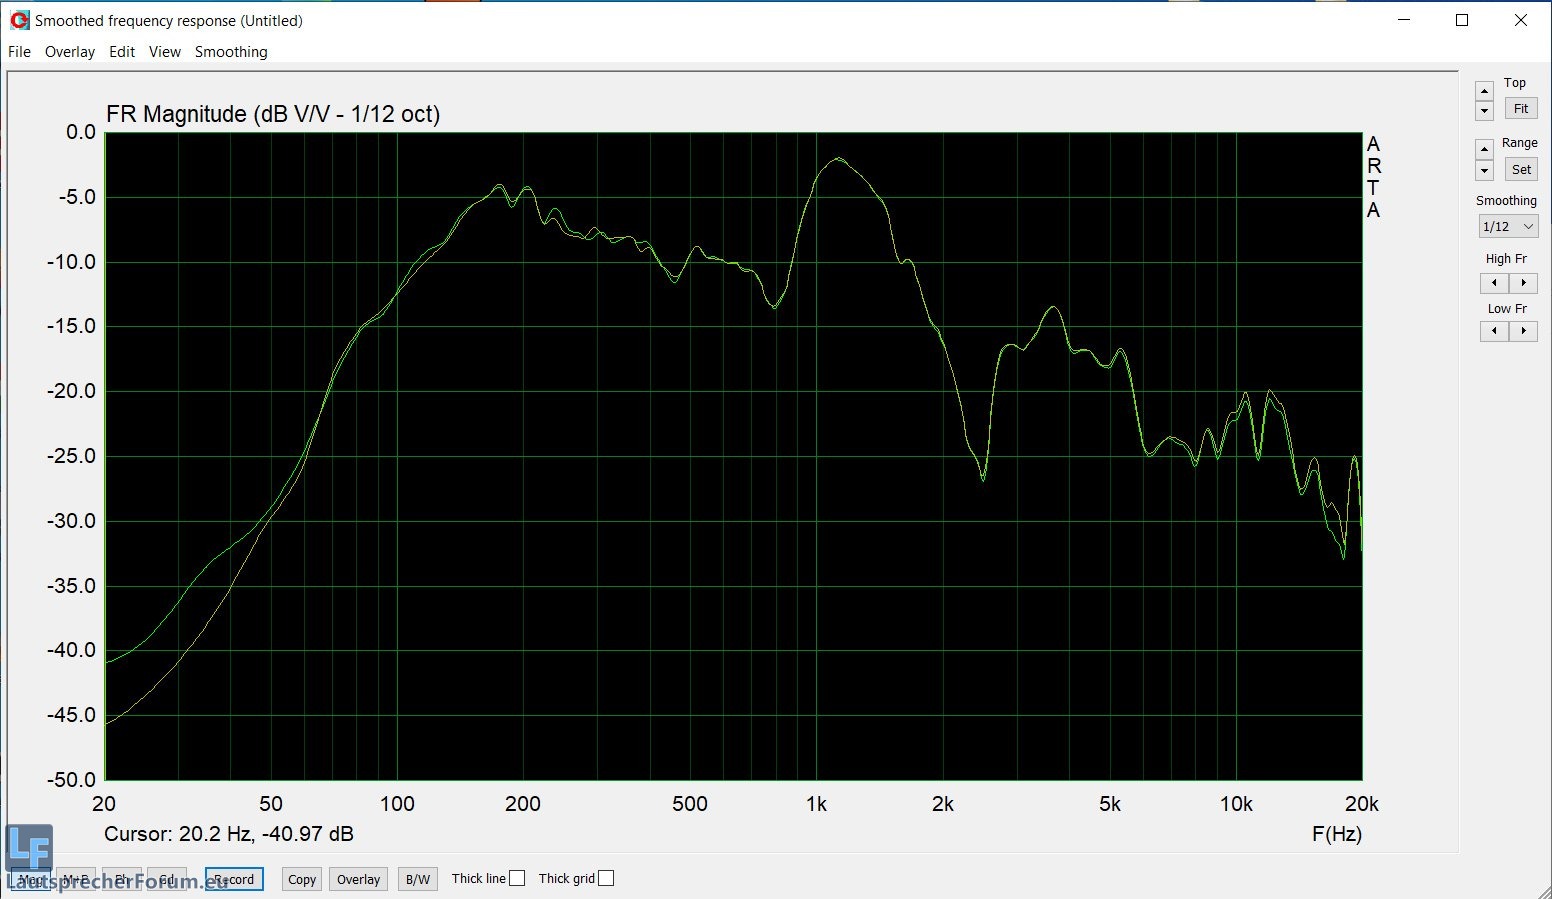Open the Smoothing 1/12 dropdown
The image size is (1552, 899).
(x=1507, y=227)
